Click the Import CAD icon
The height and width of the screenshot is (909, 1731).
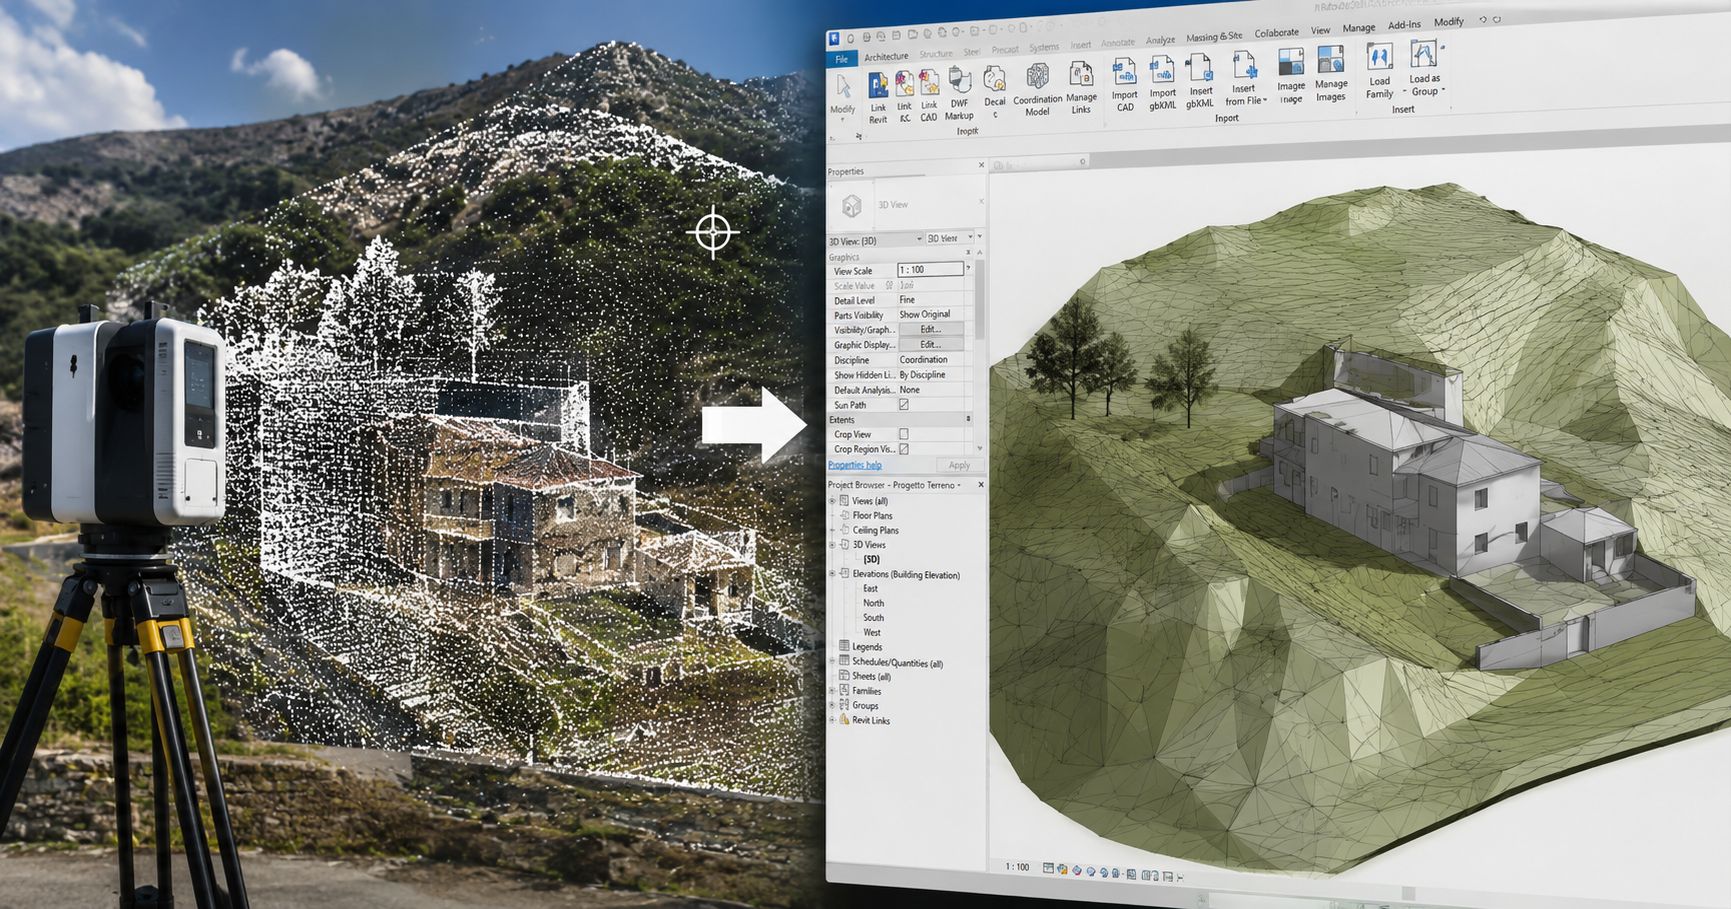(1124, 72)
